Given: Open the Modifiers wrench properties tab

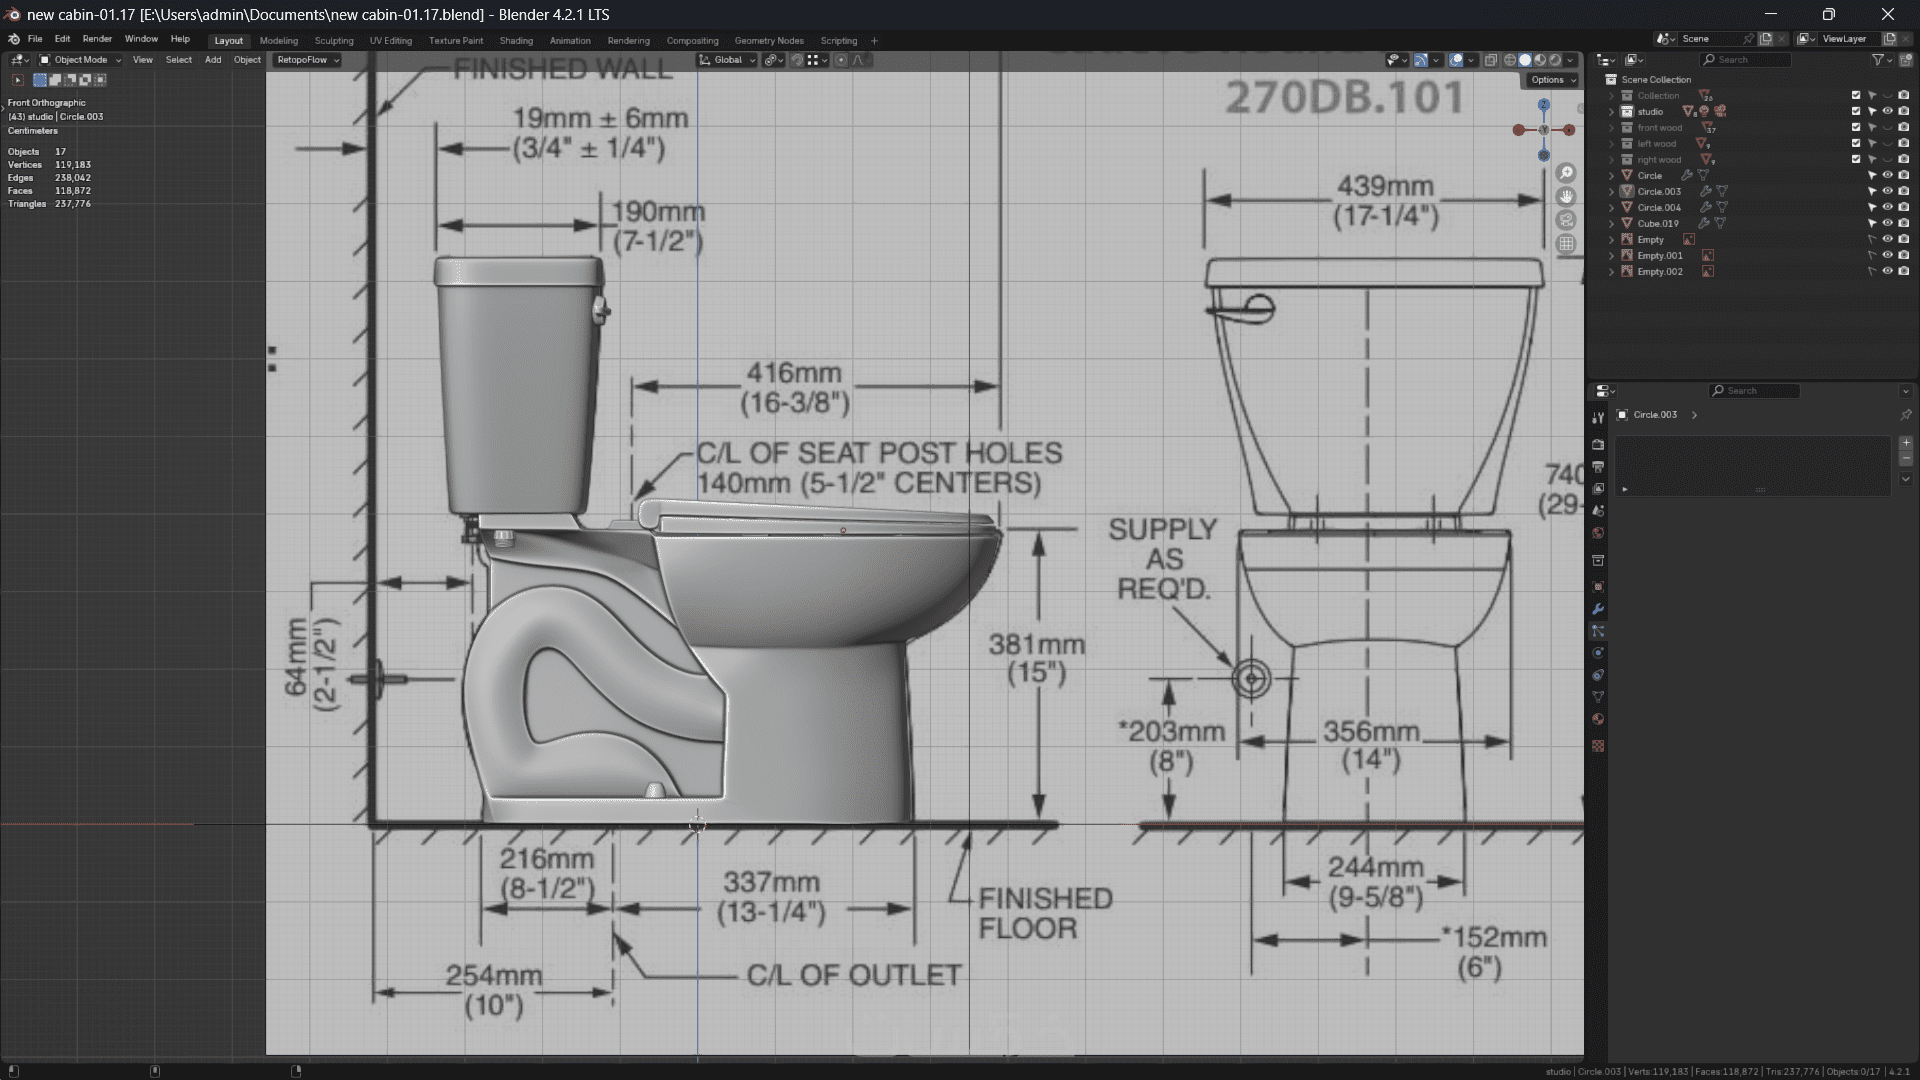Looking at the screenshot, I should (x=1598, y=609).
